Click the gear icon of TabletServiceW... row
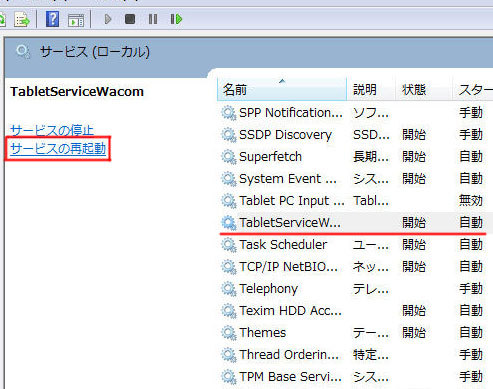 (229, 223)
